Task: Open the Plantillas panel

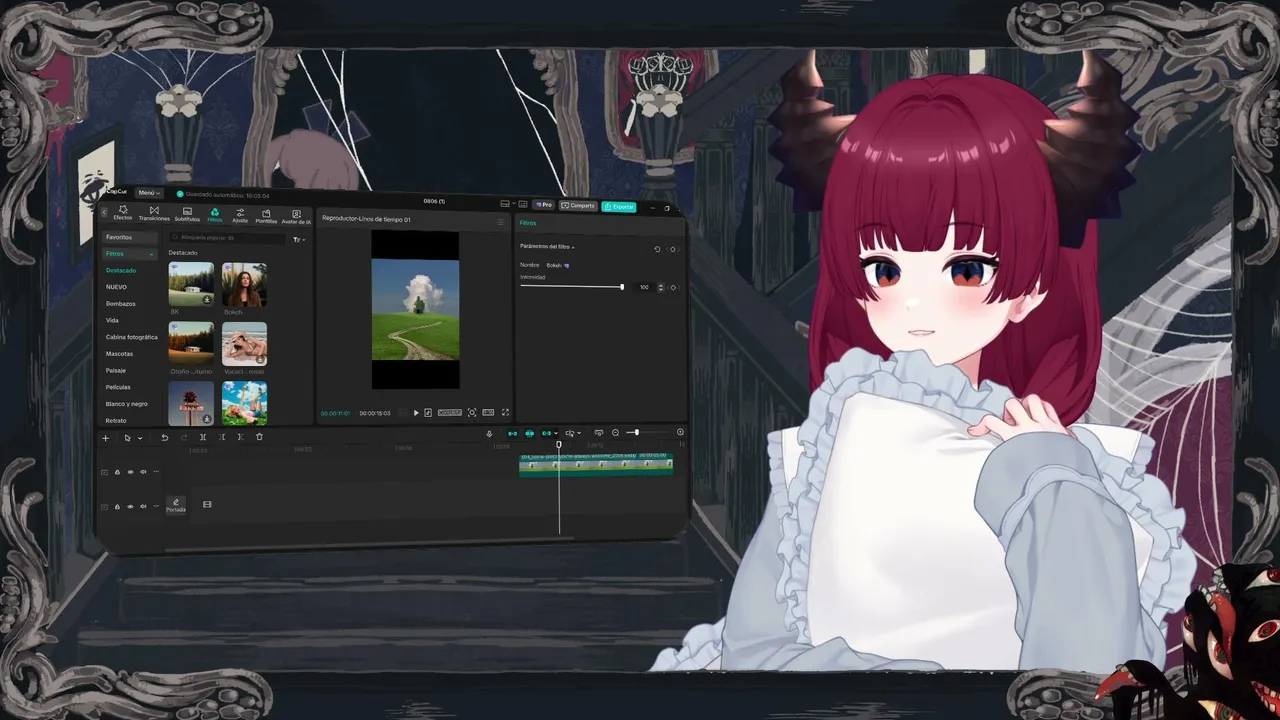Action: [x=266, y=216]
